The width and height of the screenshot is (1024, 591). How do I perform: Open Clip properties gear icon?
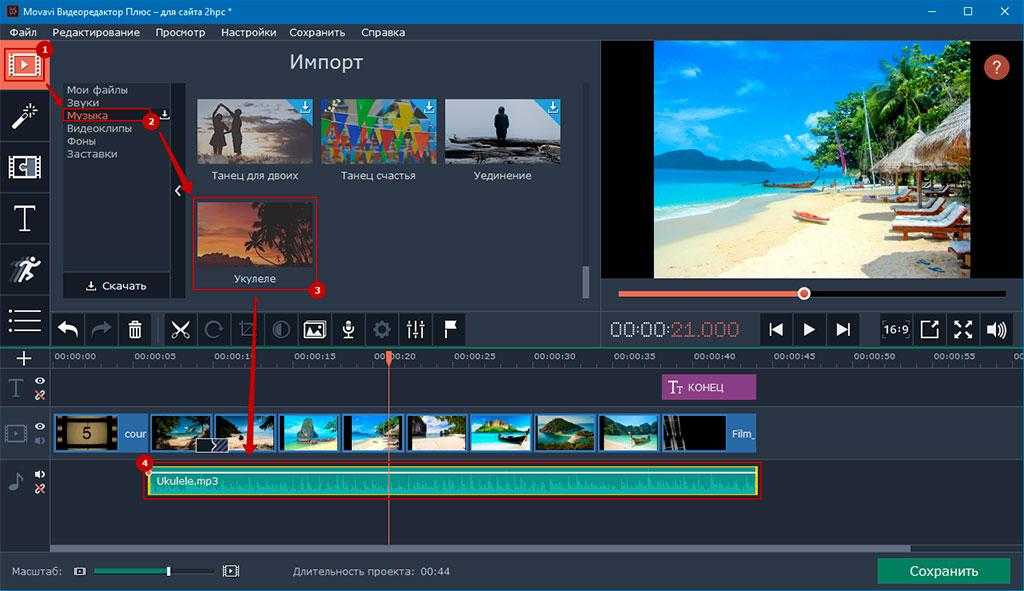(x=382, y=330)
